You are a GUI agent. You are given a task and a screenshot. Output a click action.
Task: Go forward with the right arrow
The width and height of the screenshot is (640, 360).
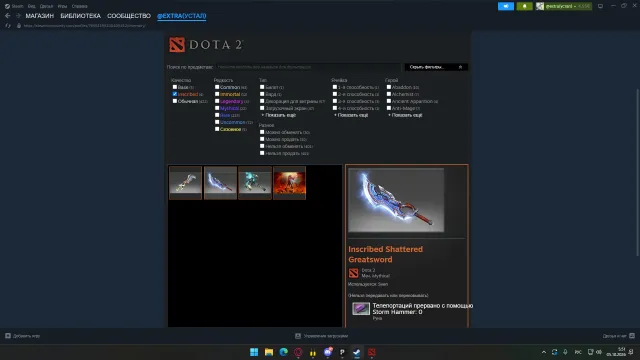click(x=18, y=16)
